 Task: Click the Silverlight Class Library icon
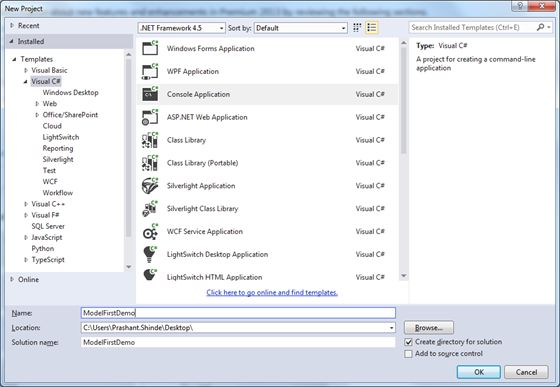coord(150,208)
